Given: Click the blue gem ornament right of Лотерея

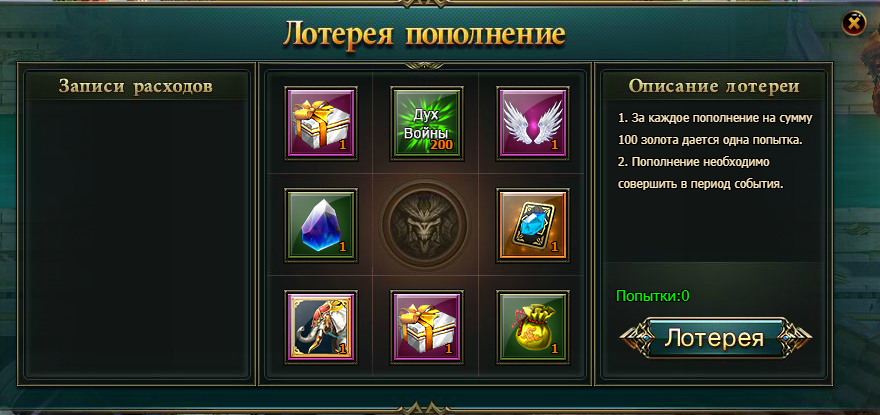Looking at the screenshot, I should point(787,338).
